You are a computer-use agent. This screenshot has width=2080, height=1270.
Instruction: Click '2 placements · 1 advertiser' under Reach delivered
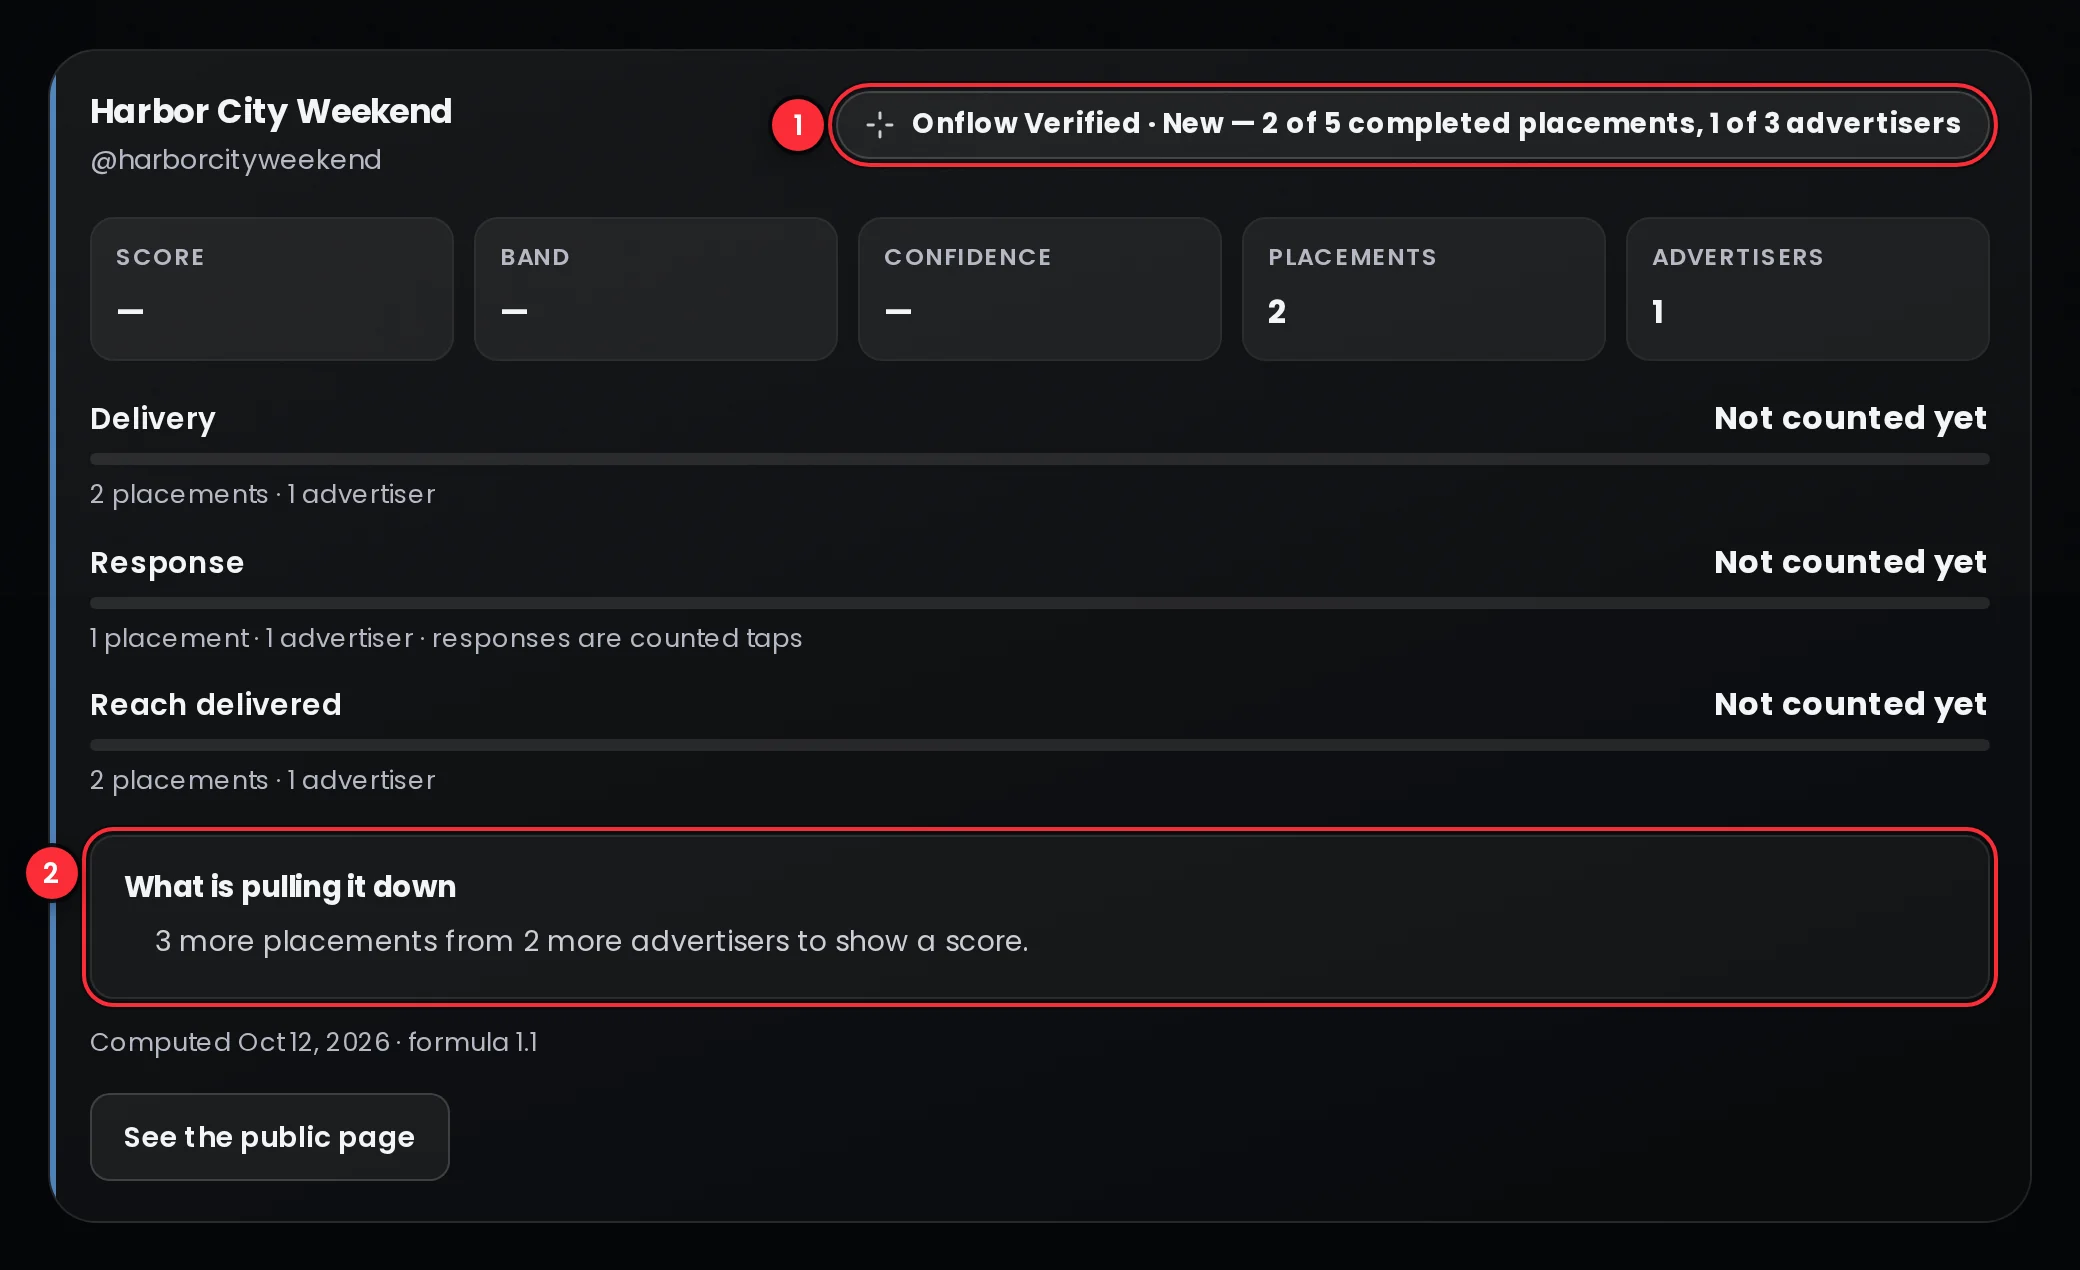coord(263,780)
